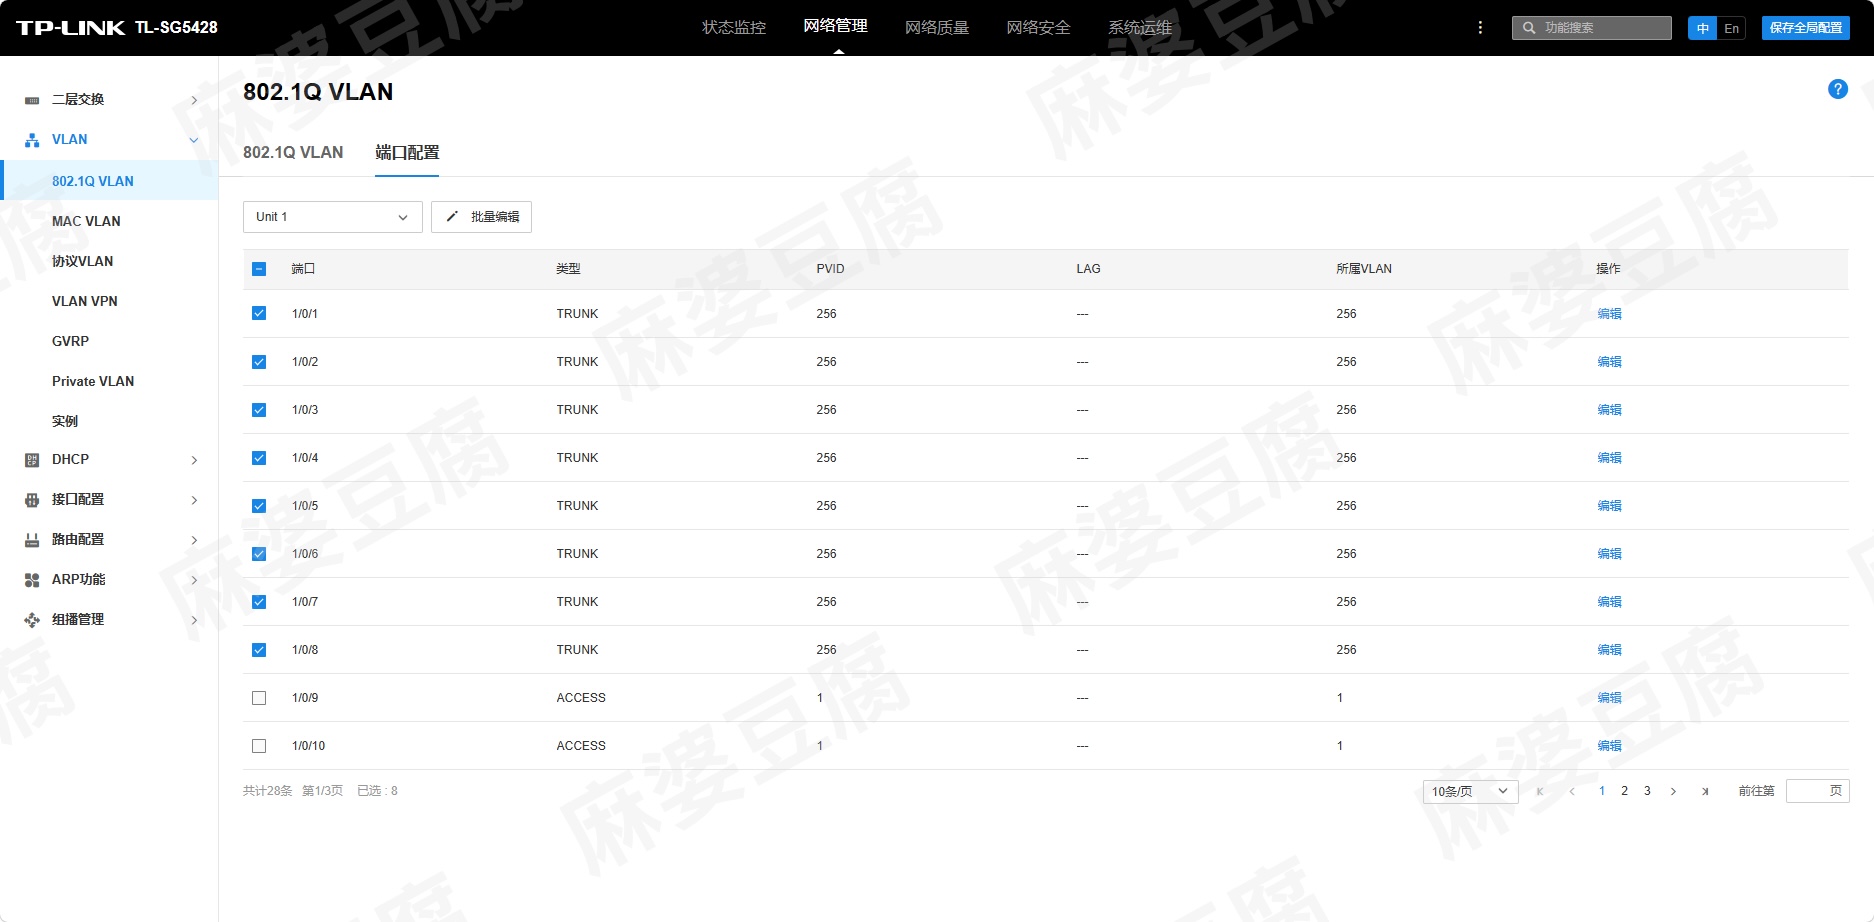
Task: Click the pencil icon in batch edit
Action: coord(452,217)
